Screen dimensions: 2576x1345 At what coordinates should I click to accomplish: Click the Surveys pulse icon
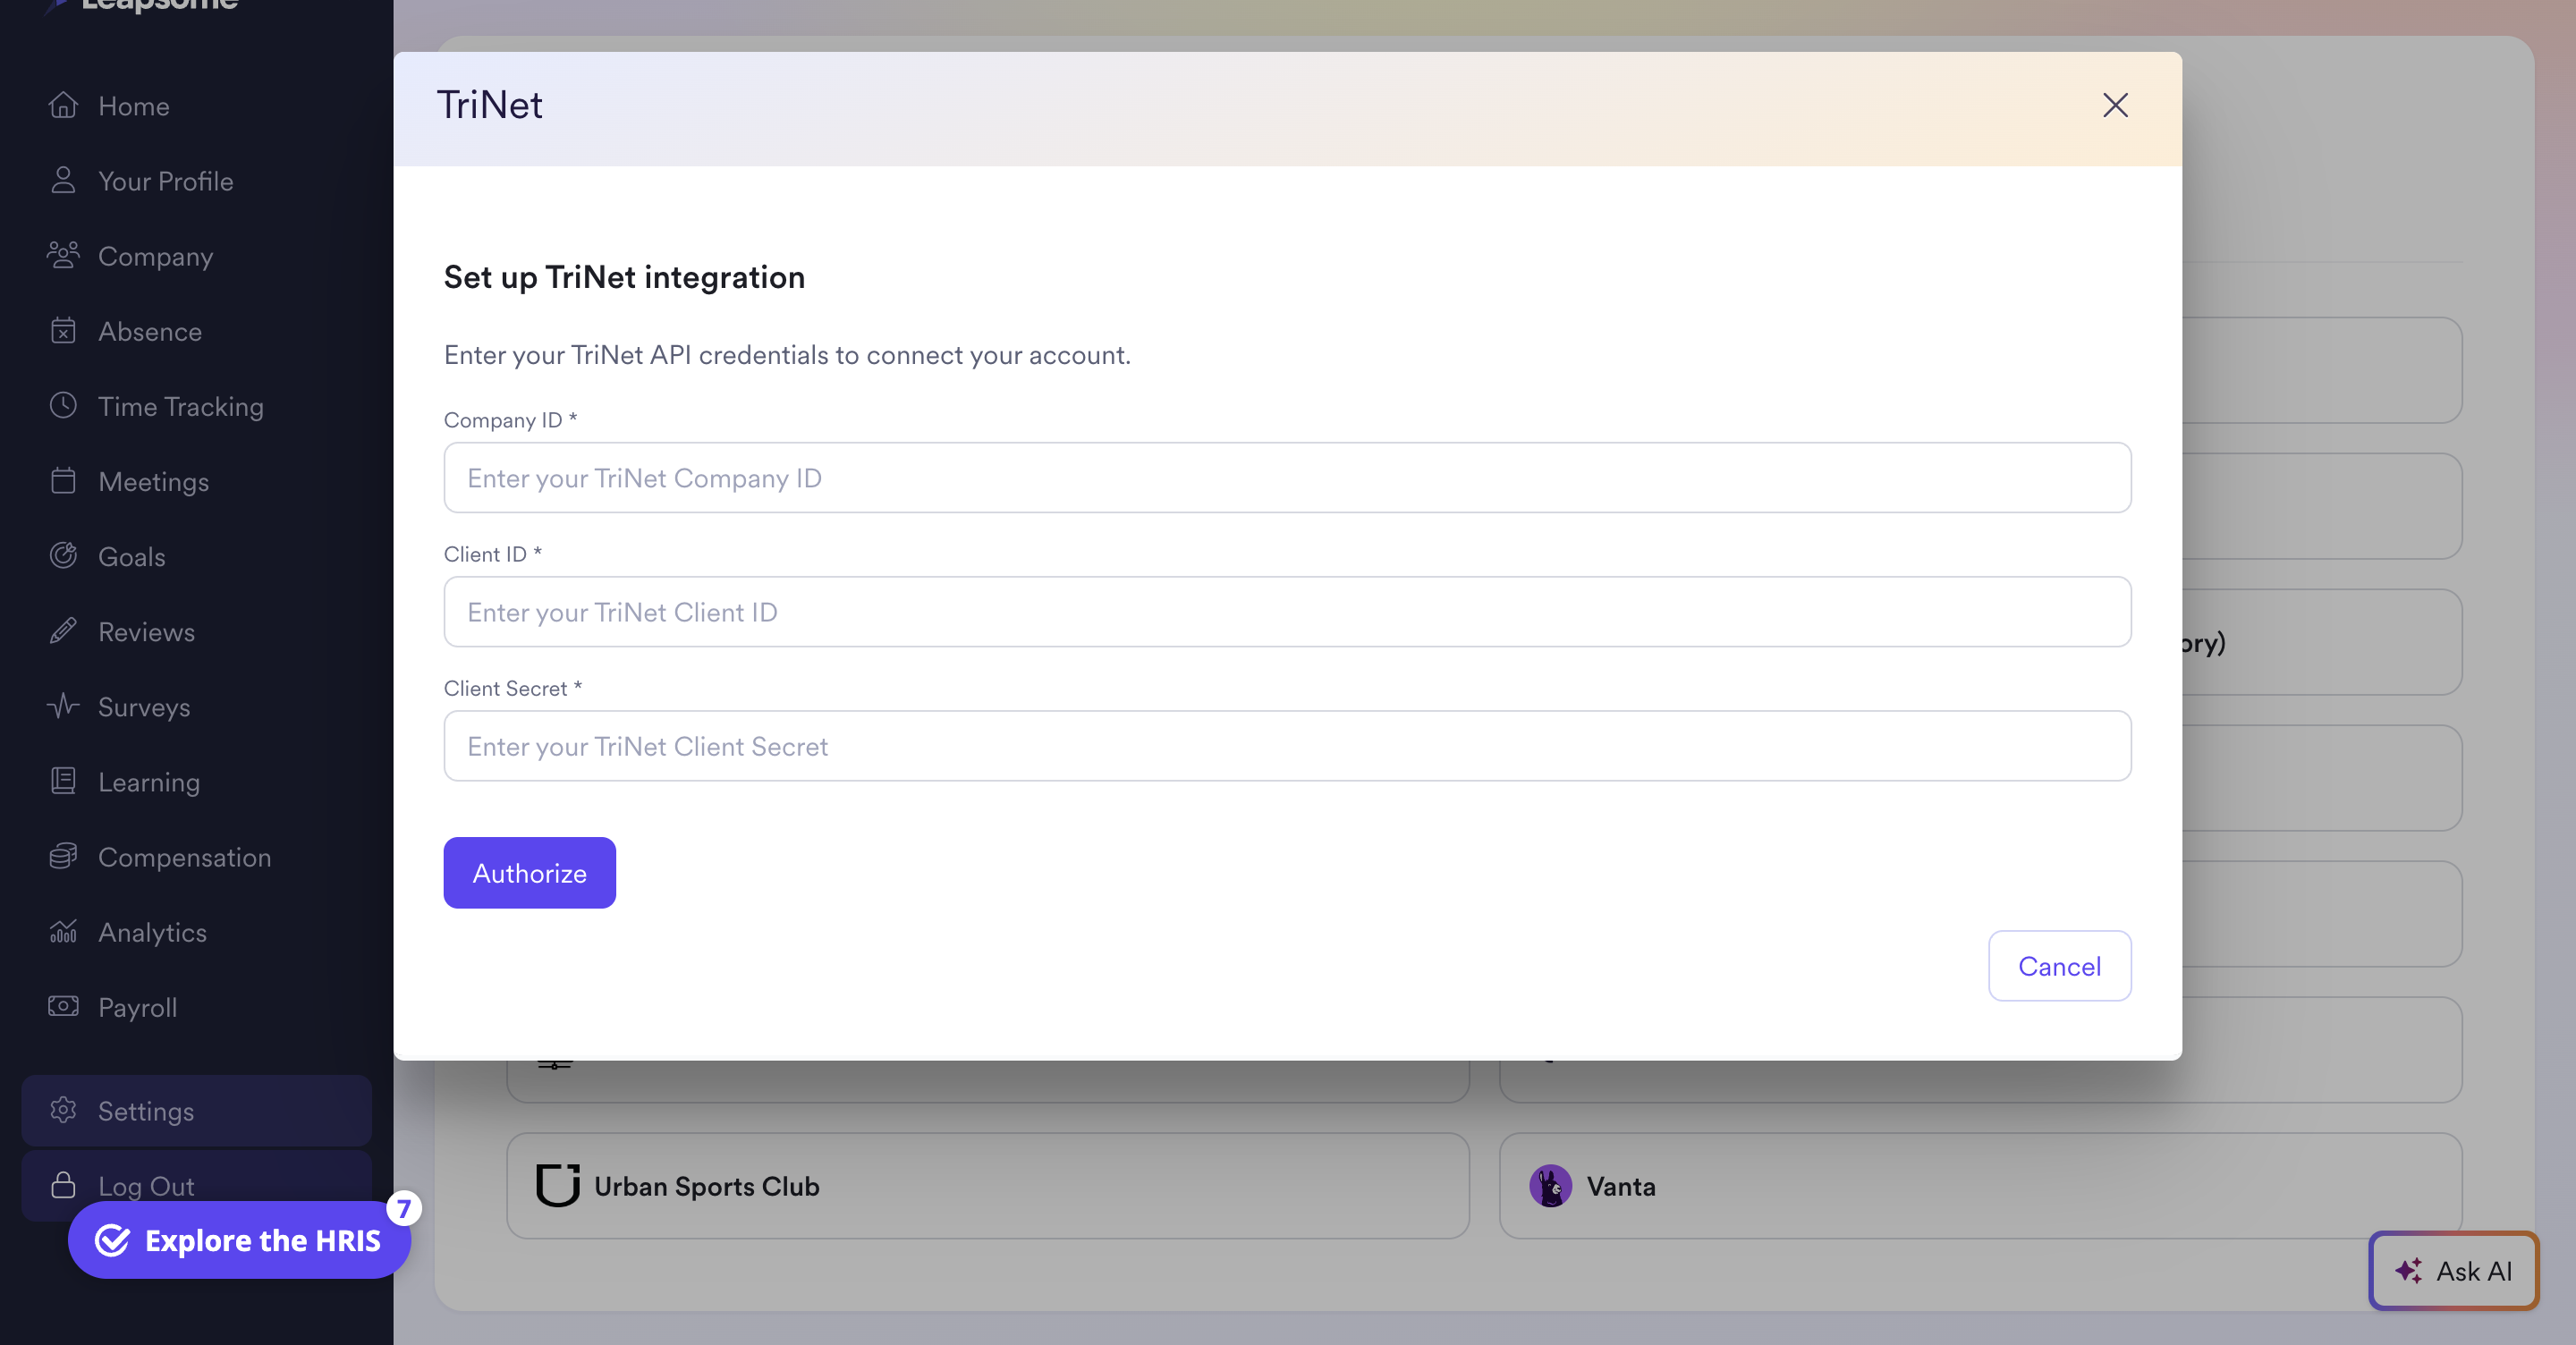[x=63, y=706]
